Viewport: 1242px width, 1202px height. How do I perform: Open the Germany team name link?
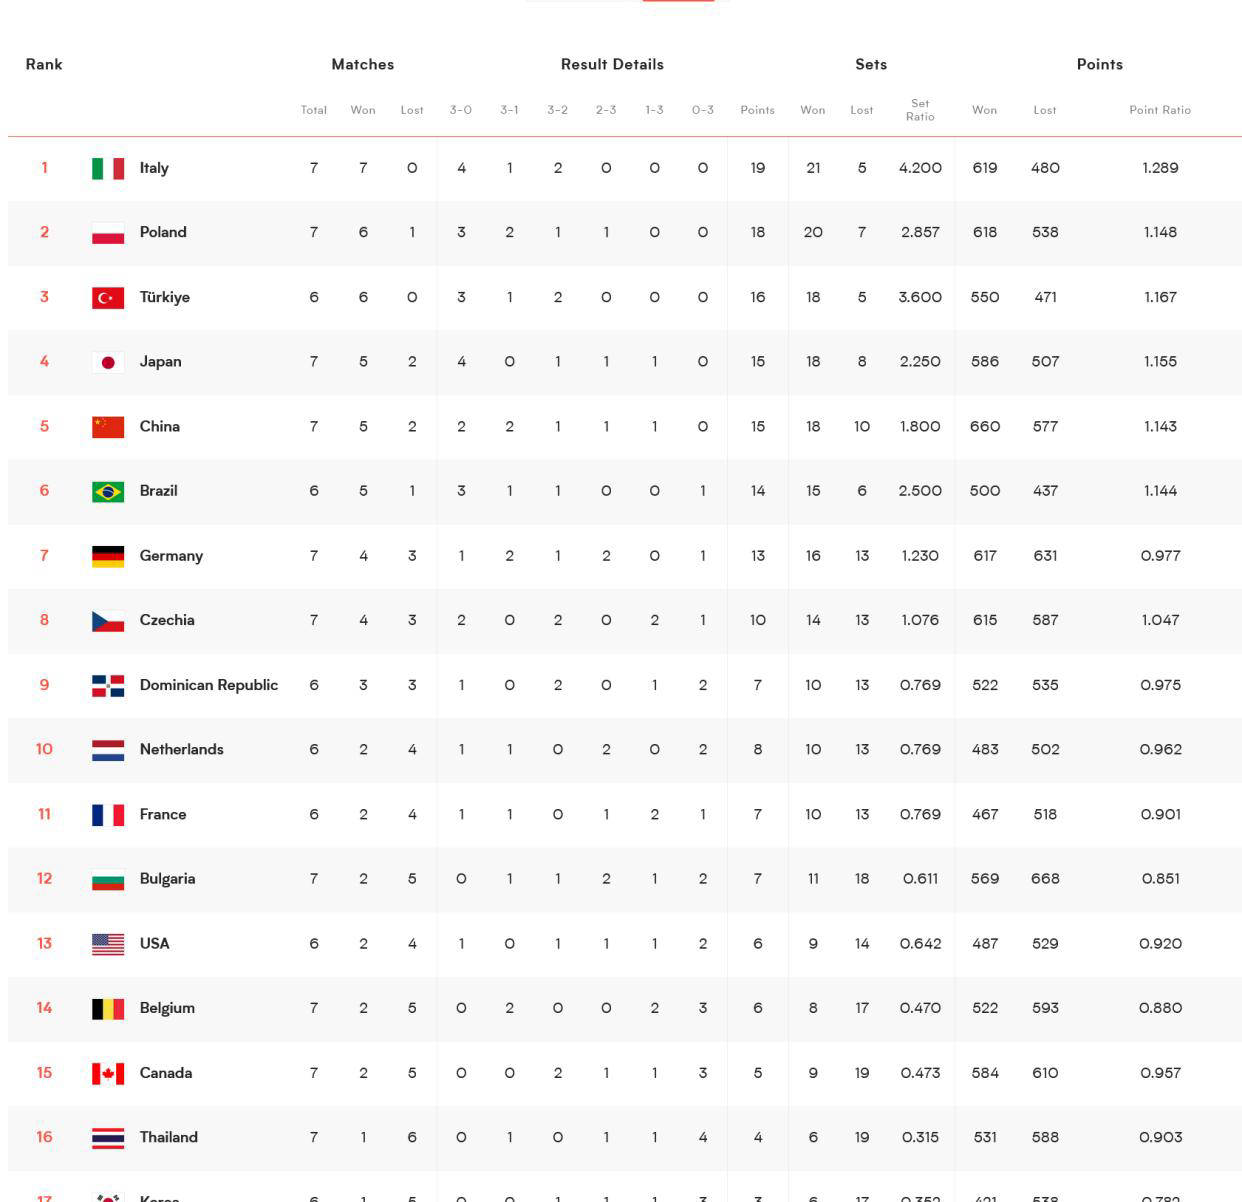171,556
